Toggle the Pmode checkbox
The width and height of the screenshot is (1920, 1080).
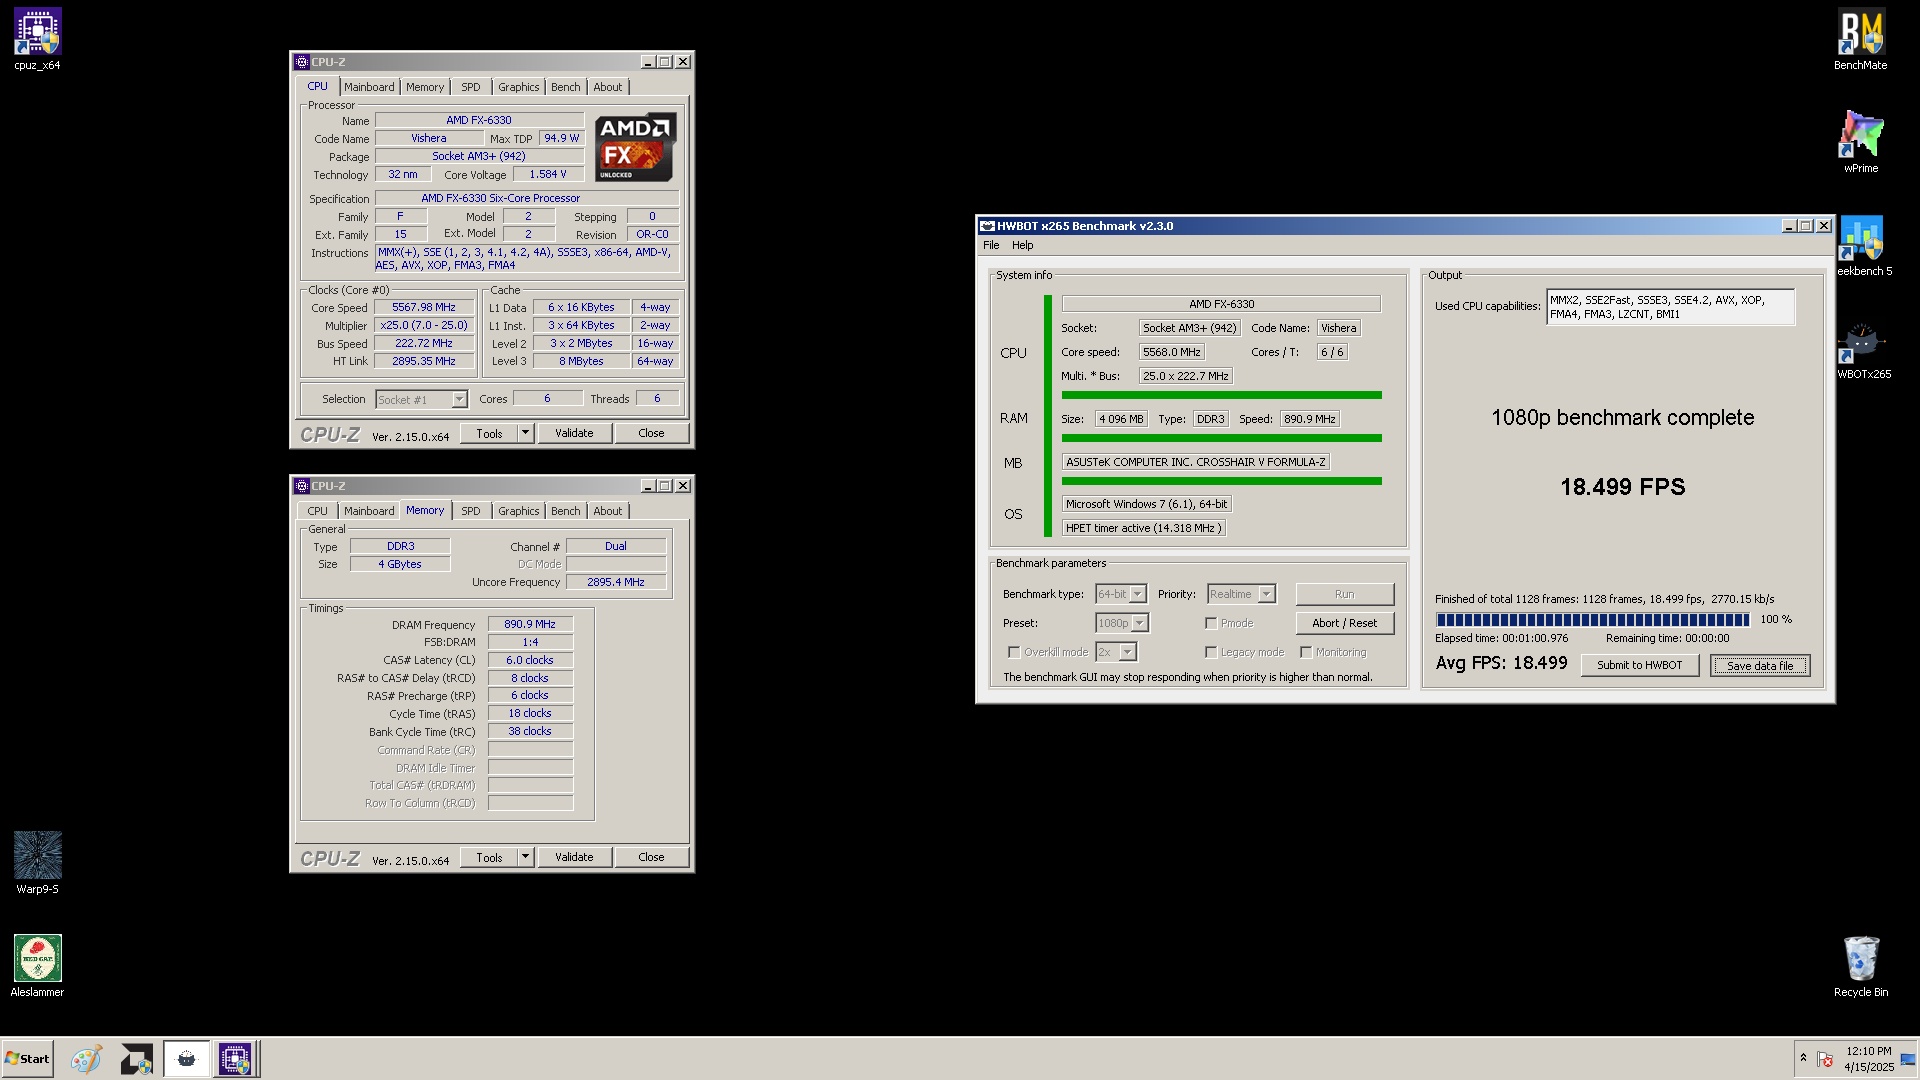point(1211,623)
